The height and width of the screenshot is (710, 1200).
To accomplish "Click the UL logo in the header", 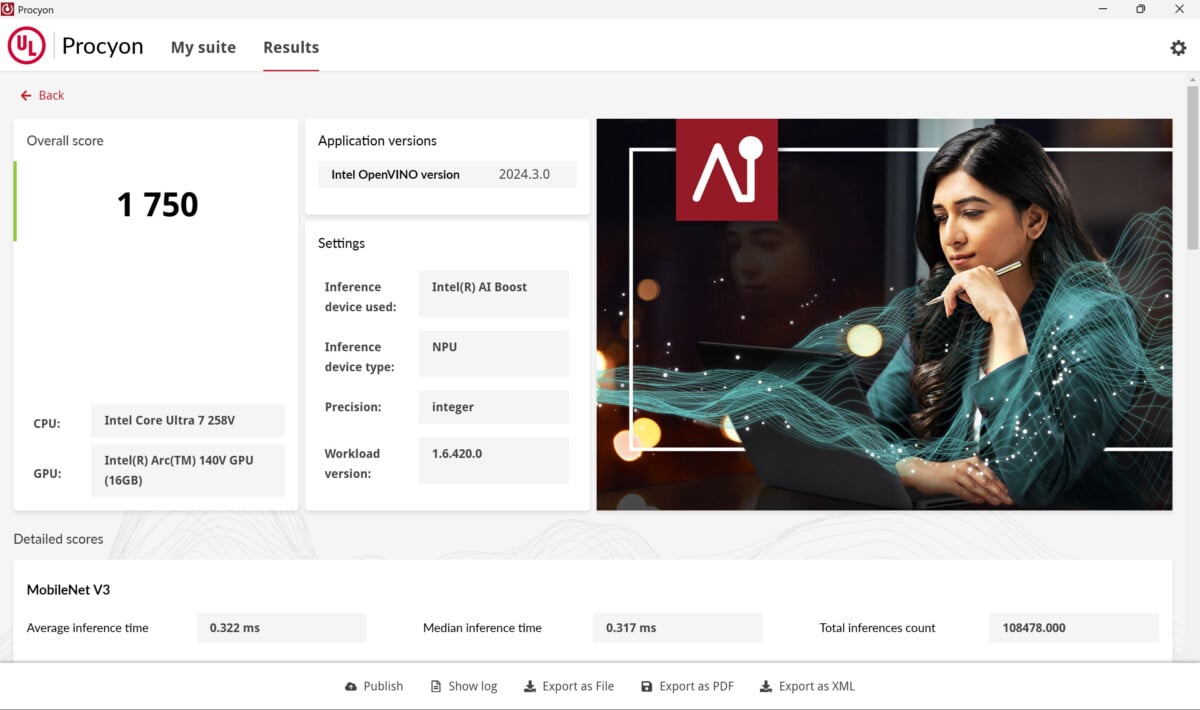I will (27, 46).
